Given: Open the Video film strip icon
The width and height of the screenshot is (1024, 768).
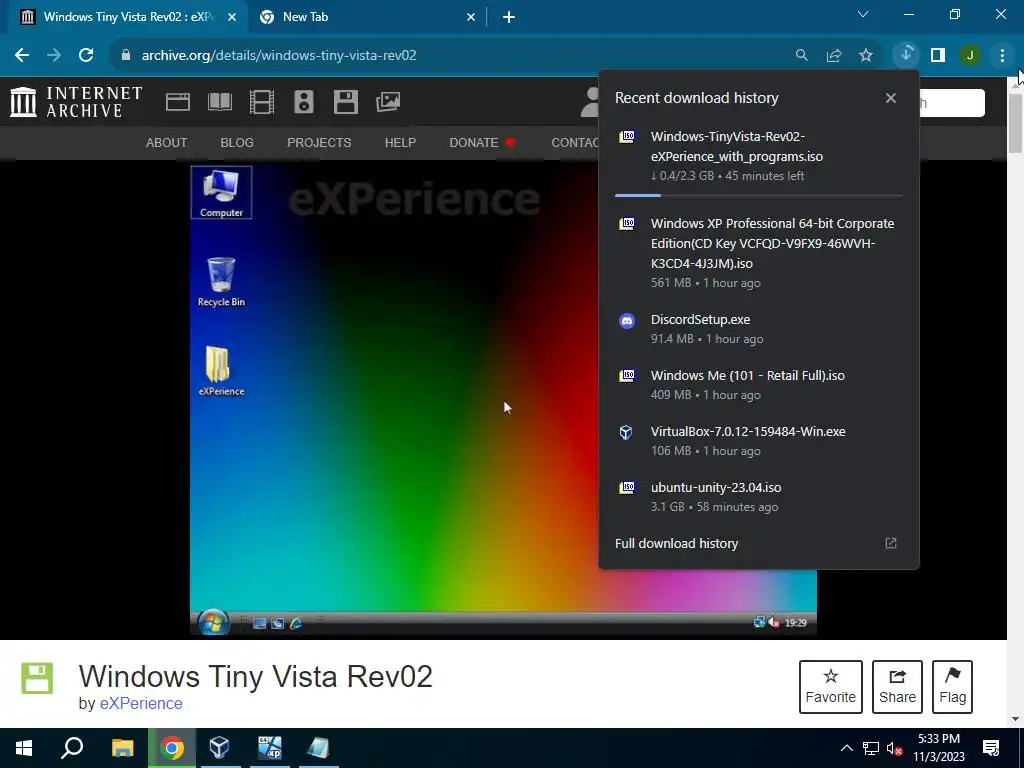Looking at the screenshot, I should click(x=261, y=102).
